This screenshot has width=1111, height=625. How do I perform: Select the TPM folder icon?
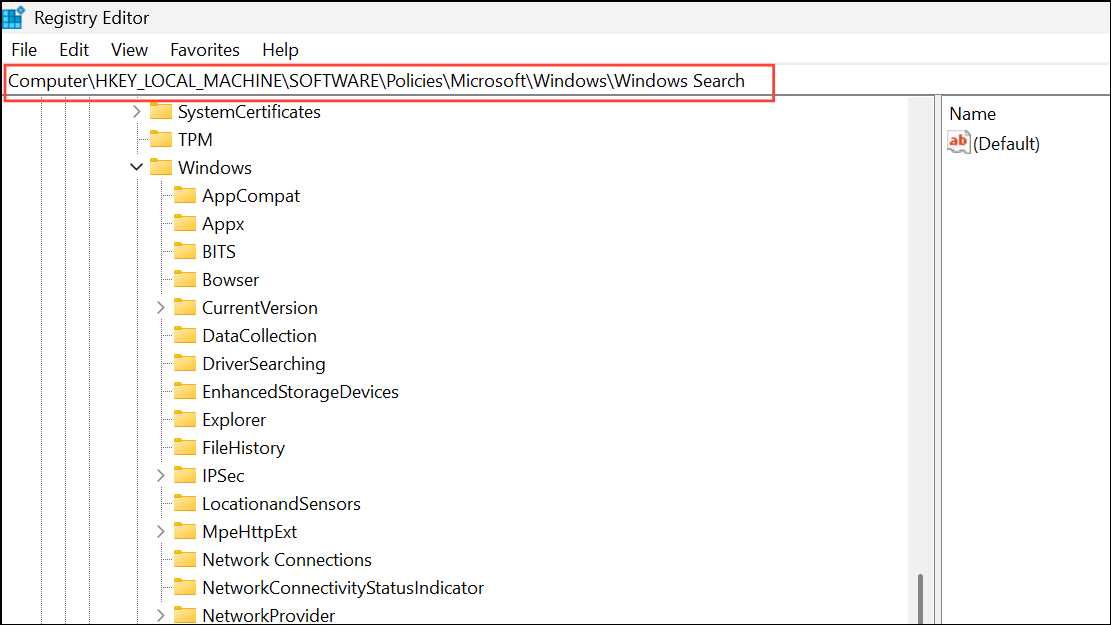[x=161, y=140]
